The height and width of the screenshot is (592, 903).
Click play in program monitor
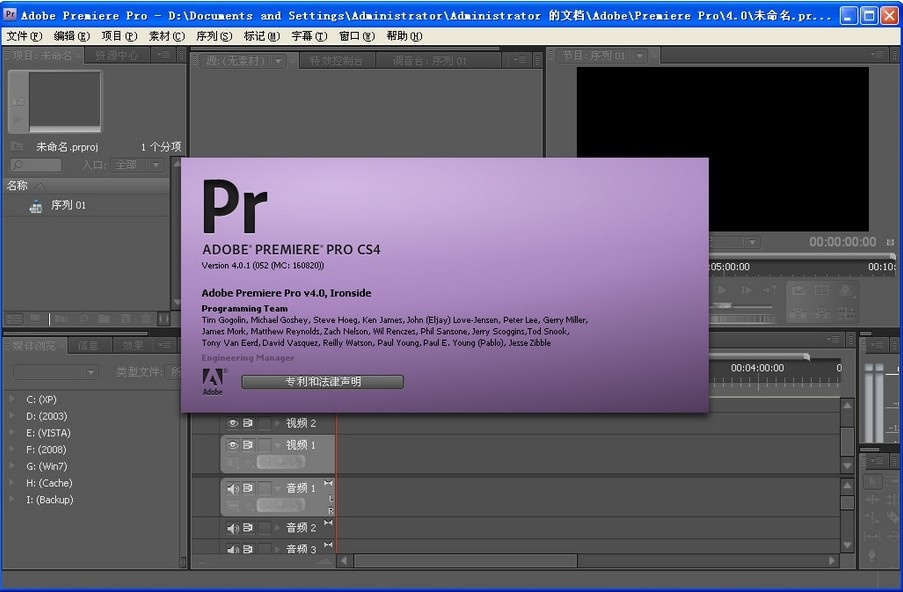pos(722,290)
